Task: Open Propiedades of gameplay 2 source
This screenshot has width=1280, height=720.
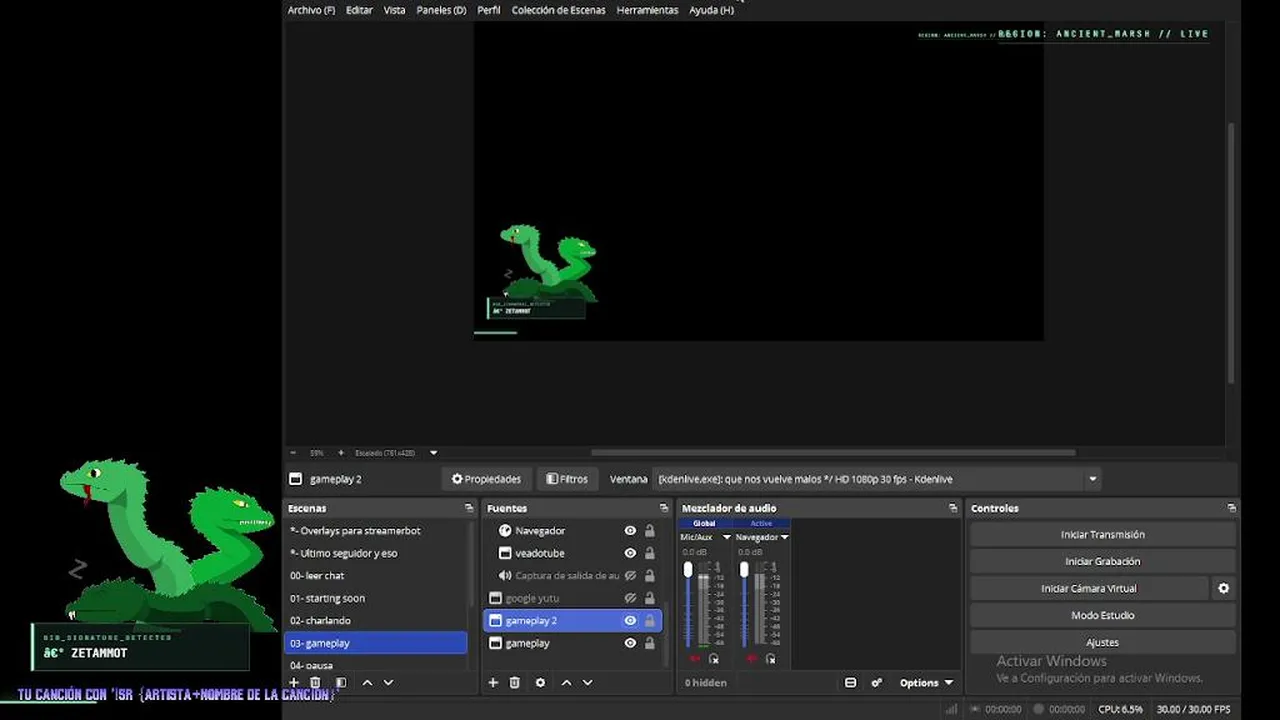Action: click(487, 479)
